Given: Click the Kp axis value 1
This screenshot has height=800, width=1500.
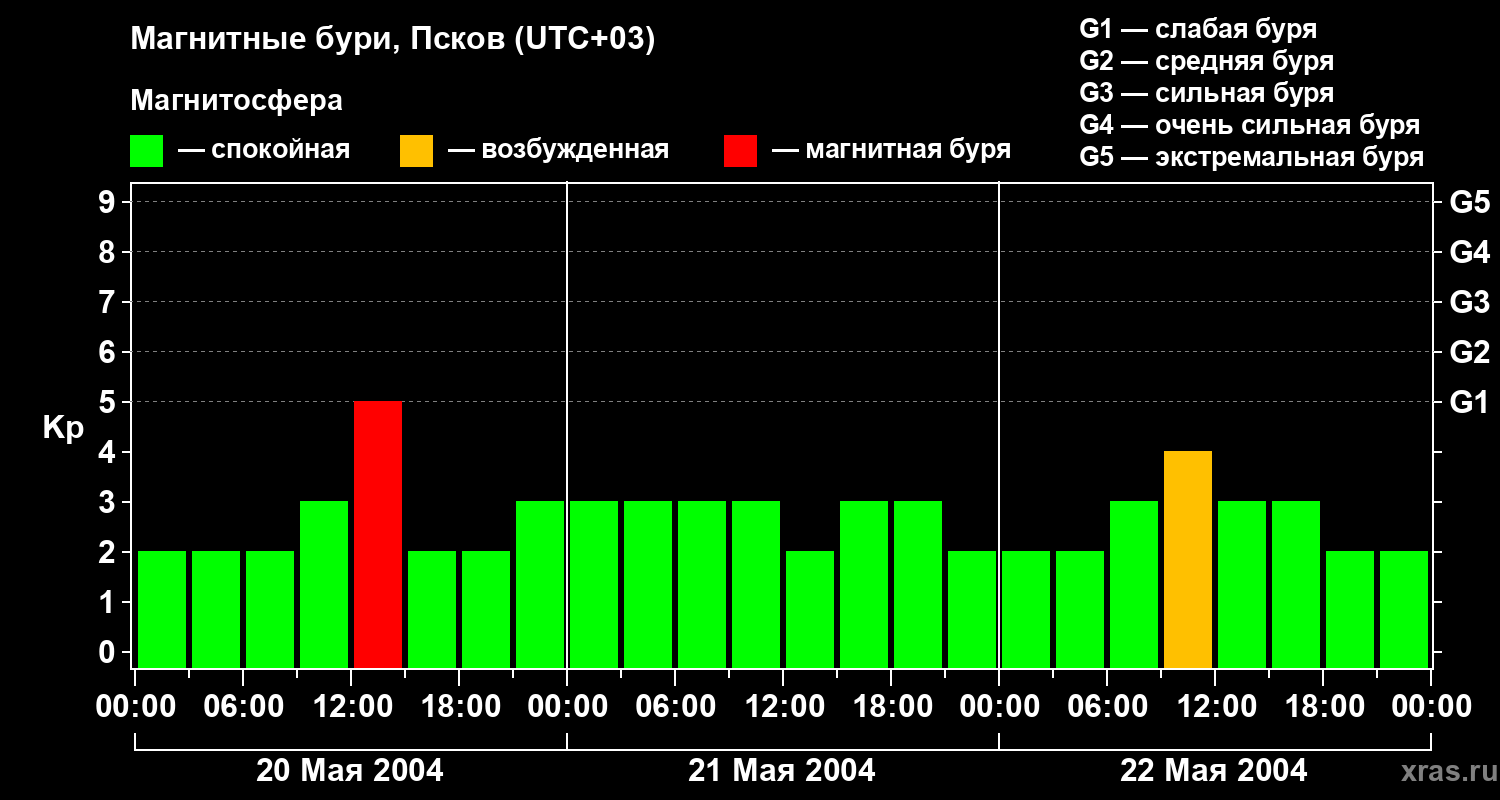Looking at the screenshot, I should (x=109, y=602).
